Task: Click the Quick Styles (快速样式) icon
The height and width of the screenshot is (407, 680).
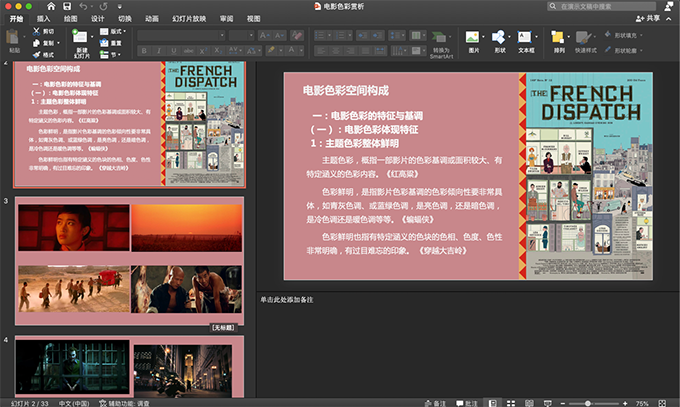Action: 583,37
